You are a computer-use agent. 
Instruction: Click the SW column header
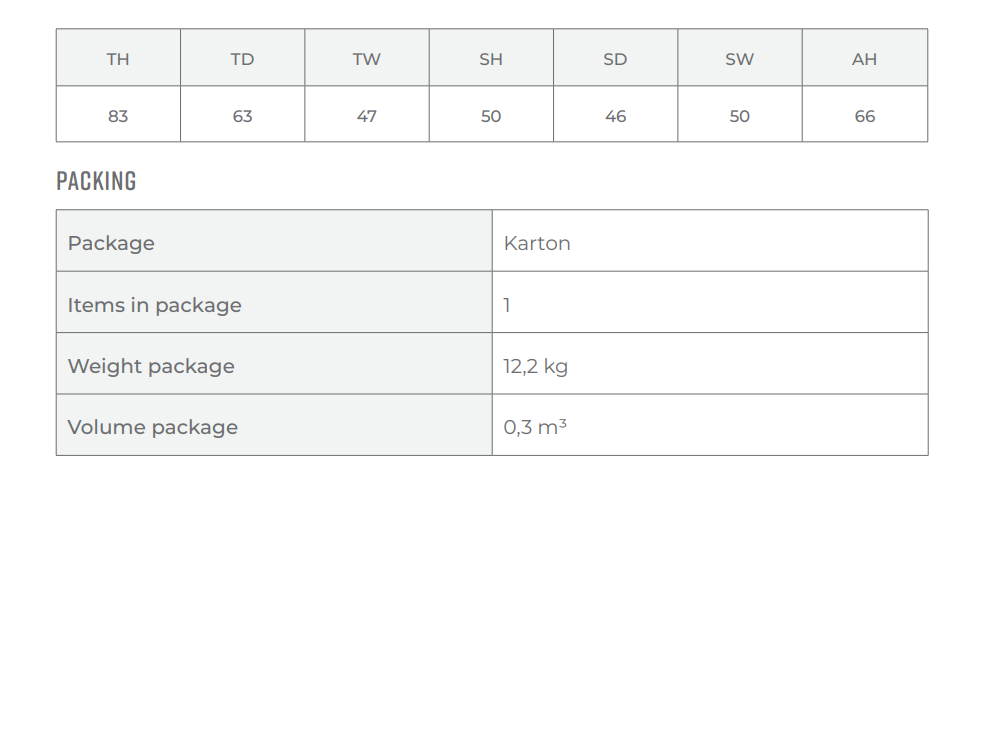click(740, 58)
